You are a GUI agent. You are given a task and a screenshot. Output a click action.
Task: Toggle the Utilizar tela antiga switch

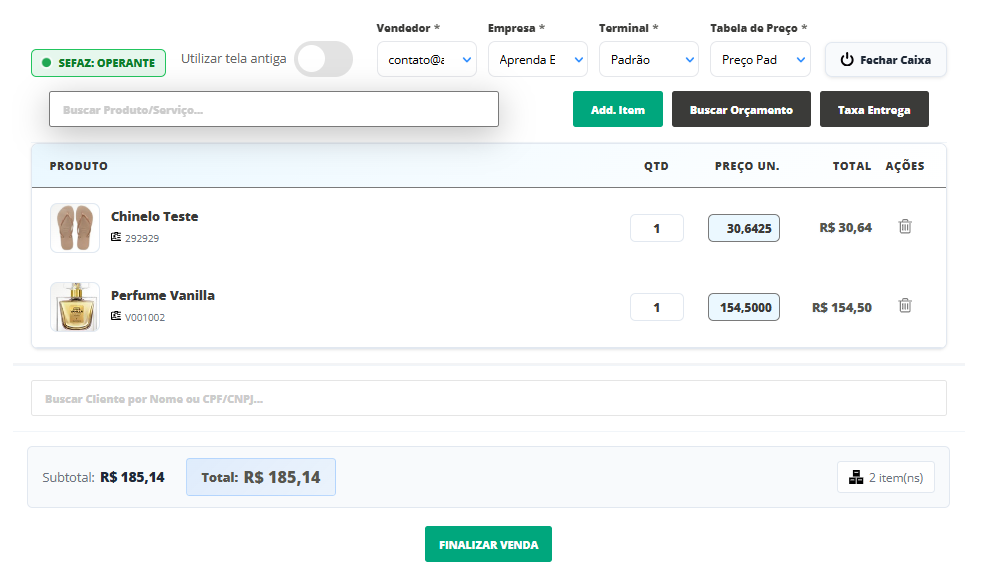coord(323,59)
